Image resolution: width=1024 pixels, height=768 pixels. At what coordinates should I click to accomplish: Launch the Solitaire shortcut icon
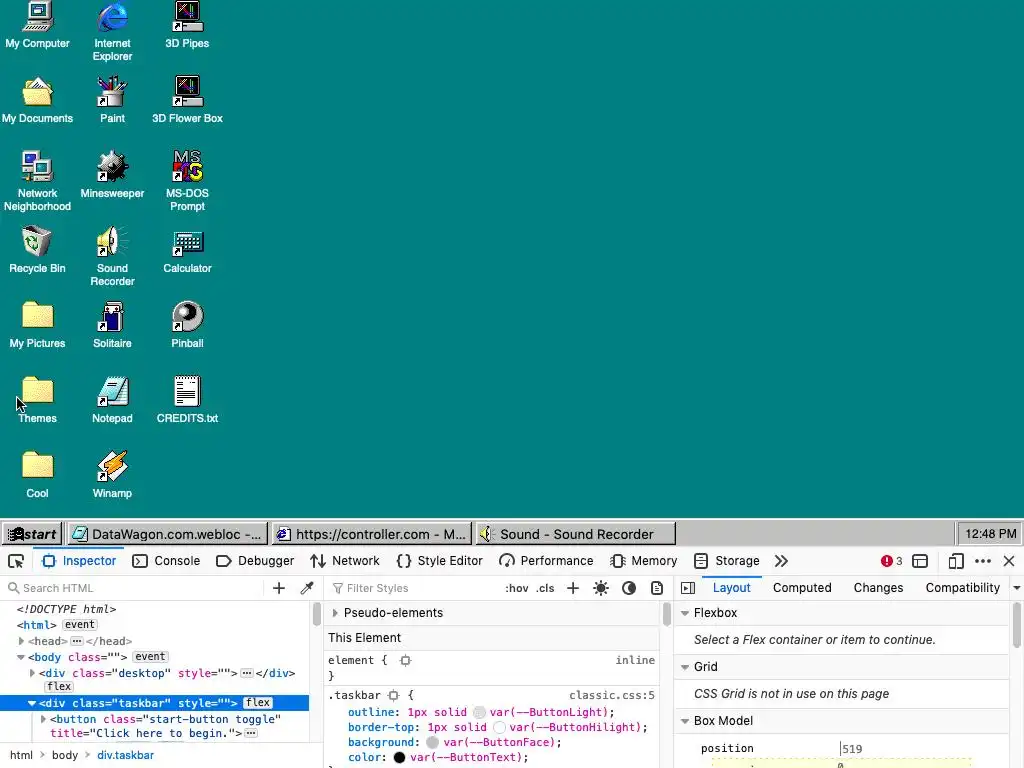112,325
